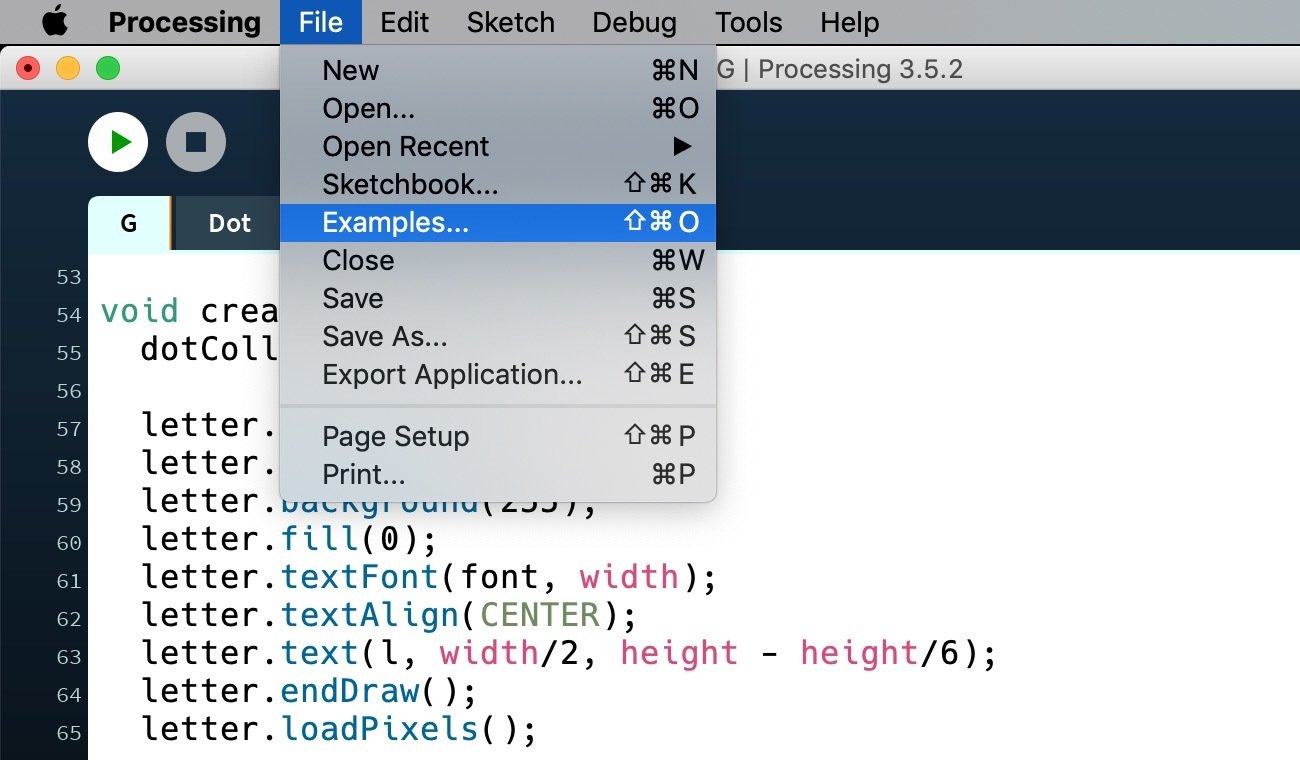Run the sketch with the play button
Screen dimensions: 1300x760
[118, 142]
